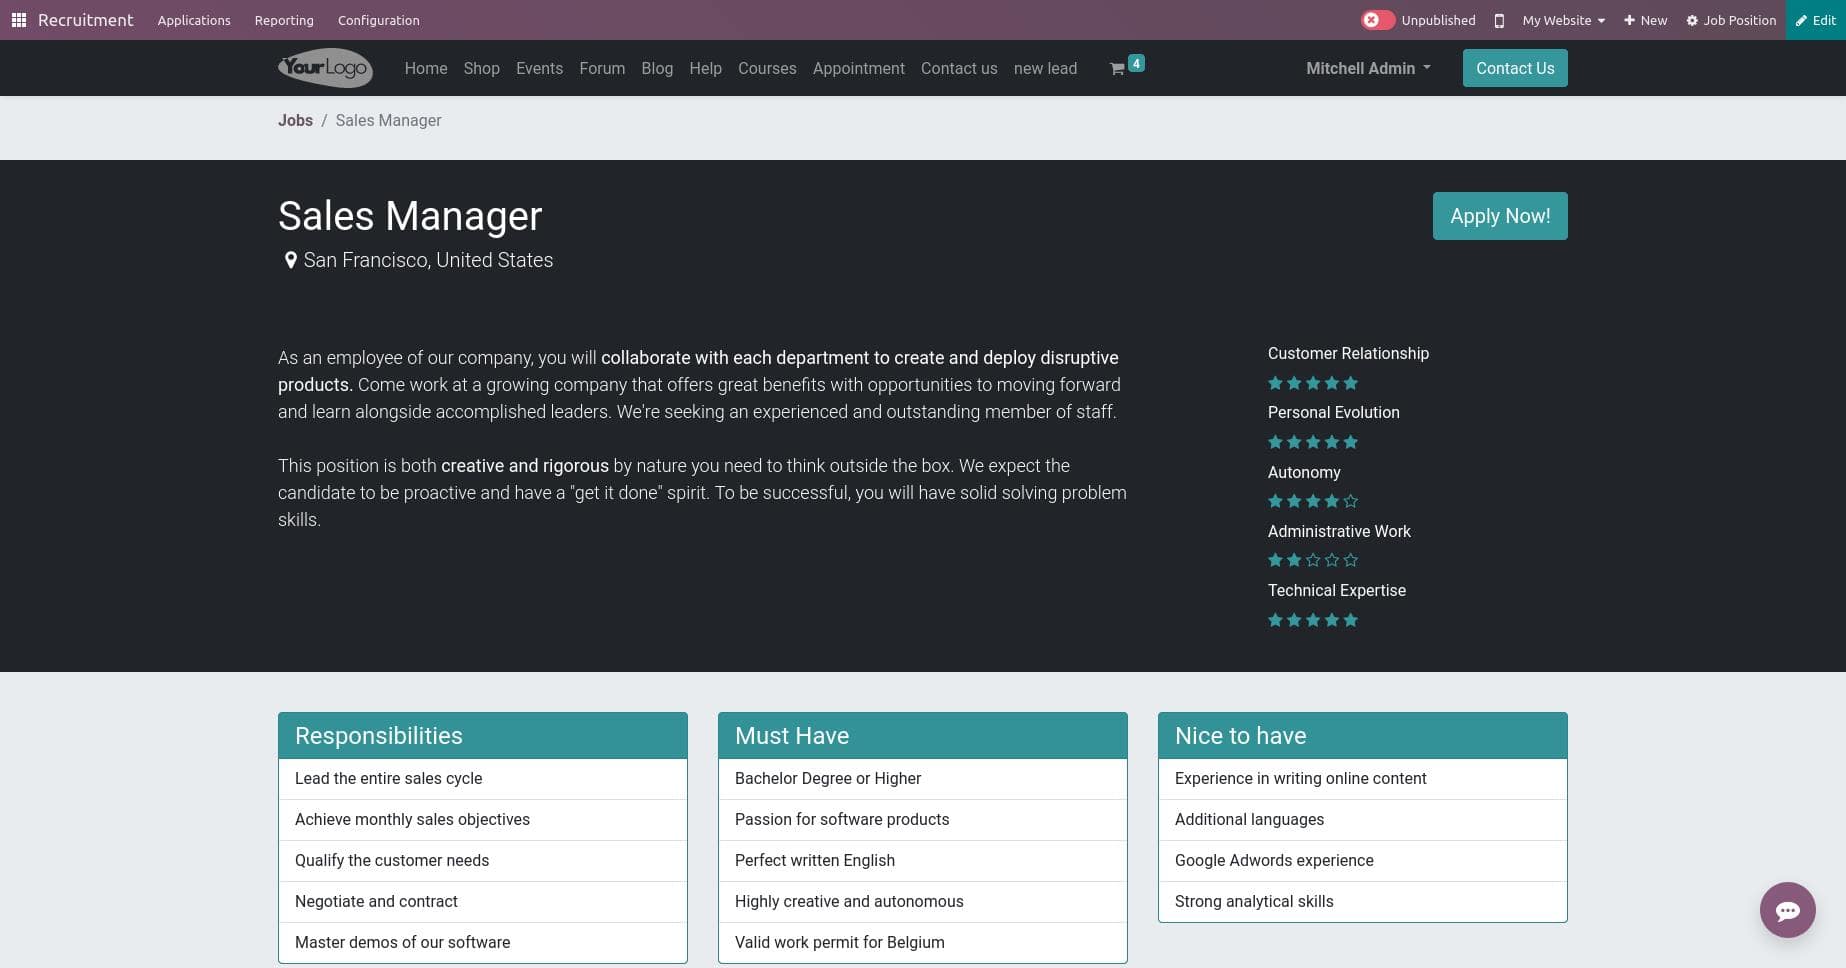
Task: Click the Customer Relationship star rating
Action: pos(1312,383)
